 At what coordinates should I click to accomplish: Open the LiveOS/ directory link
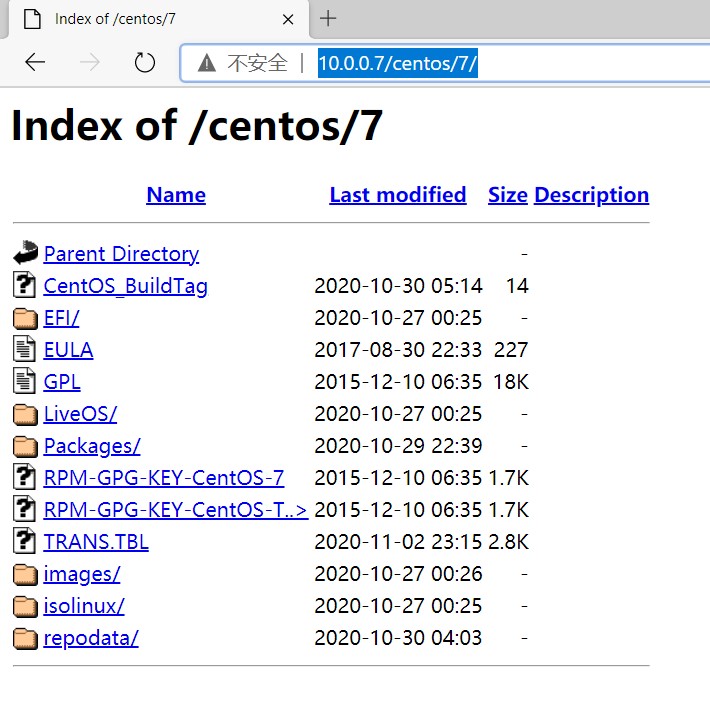pyautogui.click(x=80, y=414)
